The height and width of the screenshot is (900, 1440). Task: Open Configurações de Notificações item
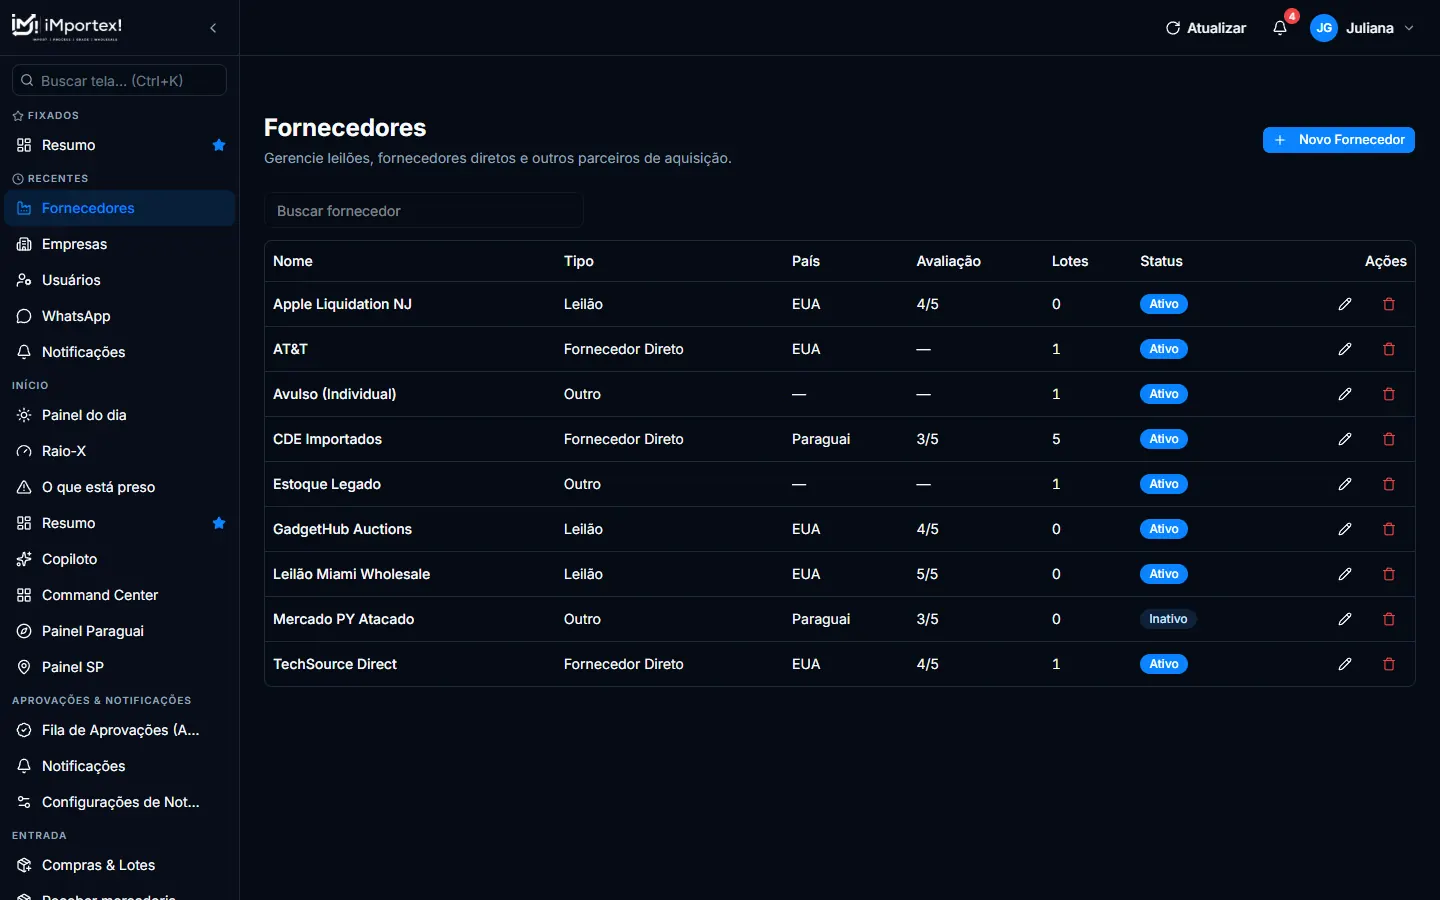120,802
